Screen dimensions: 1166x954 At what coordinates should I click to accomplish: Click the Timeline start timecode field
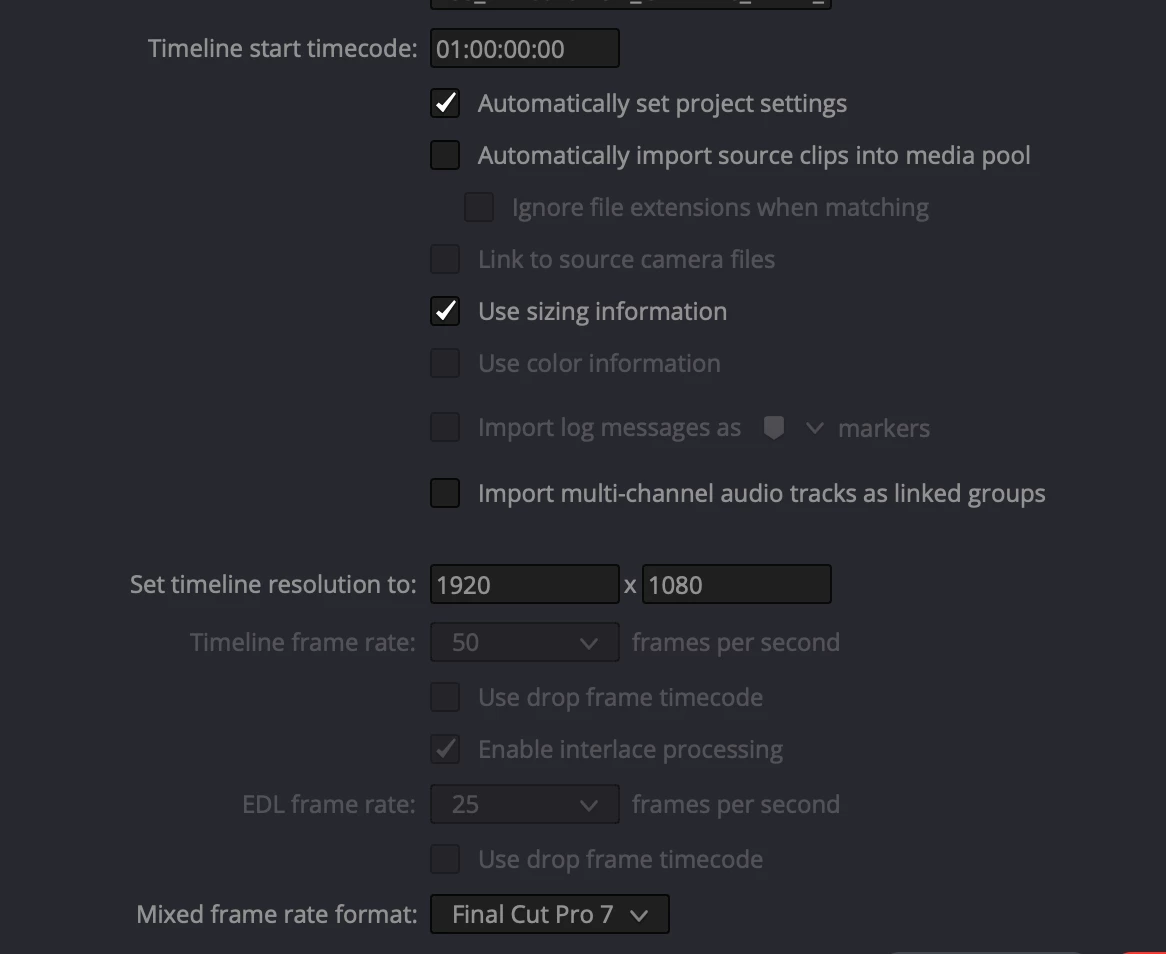pos(524,49)
